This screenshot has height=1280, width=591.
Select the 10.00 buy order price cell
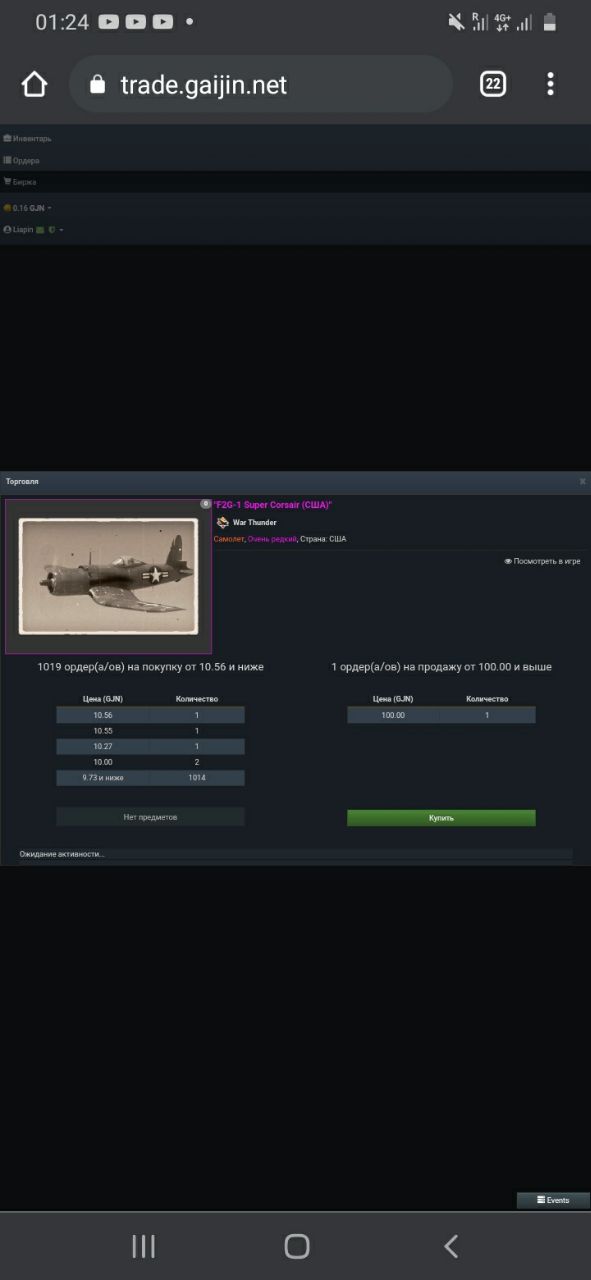(103, 762)
